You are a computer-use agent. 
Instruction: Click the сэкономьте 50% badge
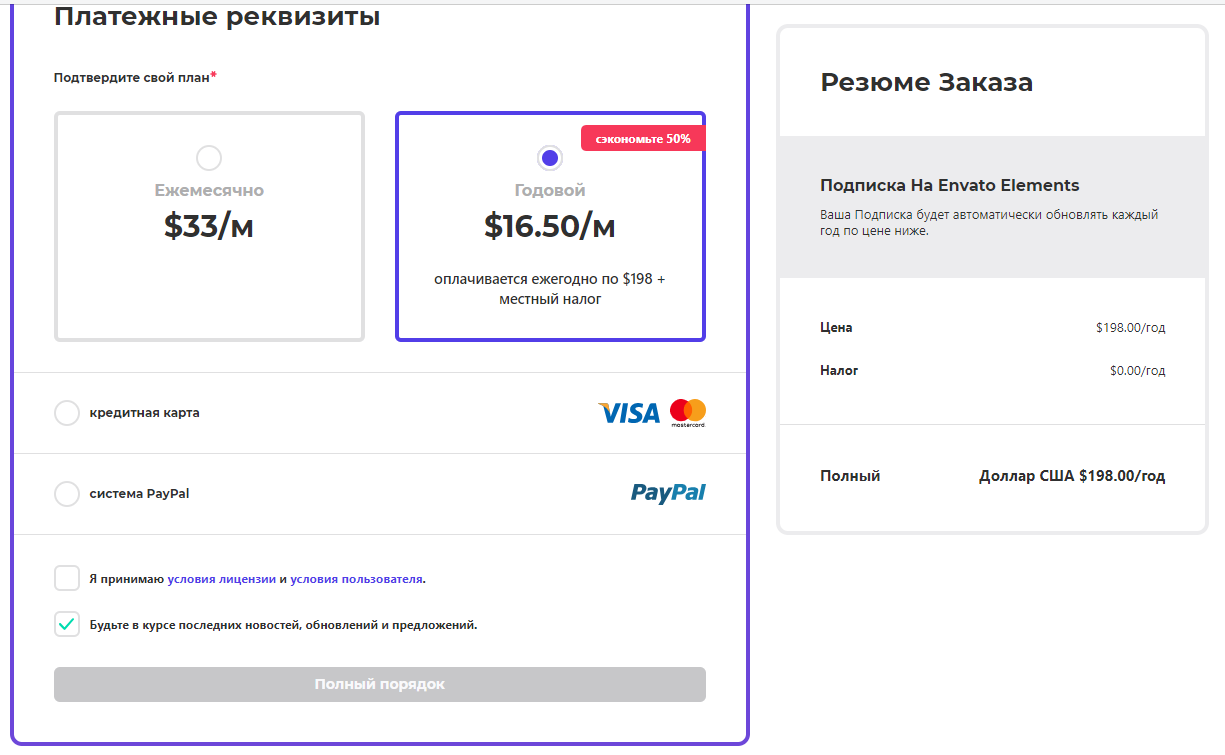click(643, 139)
